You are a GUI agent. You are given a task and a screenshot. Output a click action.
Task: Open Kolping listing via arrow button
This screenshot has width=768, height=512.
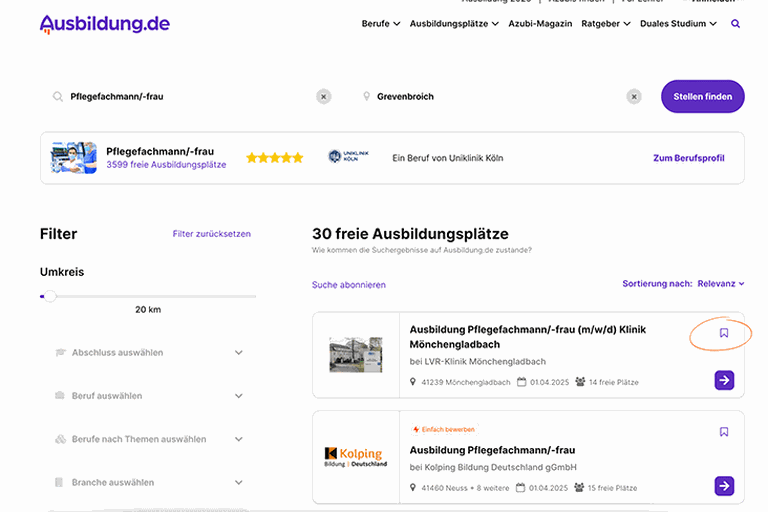tap(724, 486)
